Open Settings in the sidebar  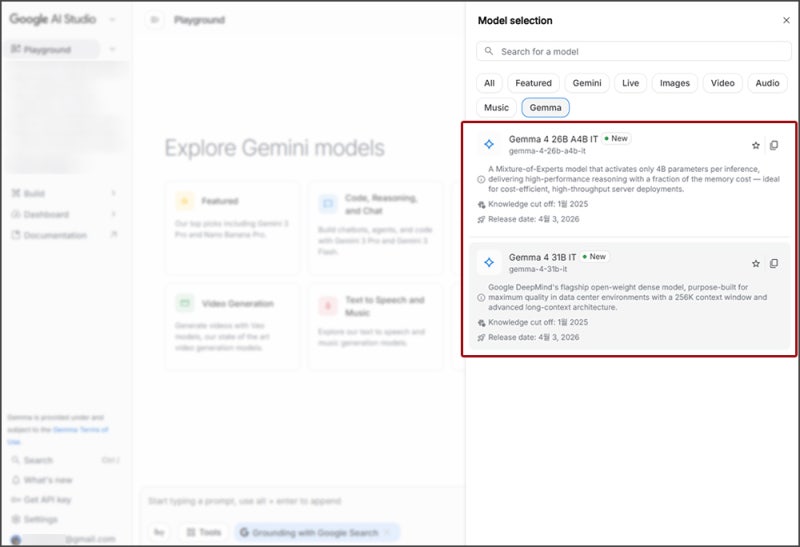(x=41, y=519)
